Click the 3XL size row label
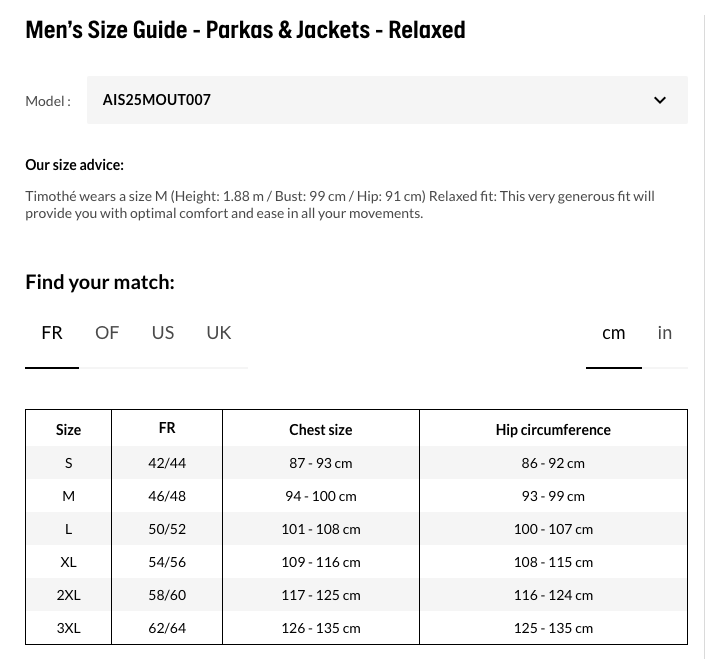The width and height of the screenshot is (705, 659). tap(68, 628)
